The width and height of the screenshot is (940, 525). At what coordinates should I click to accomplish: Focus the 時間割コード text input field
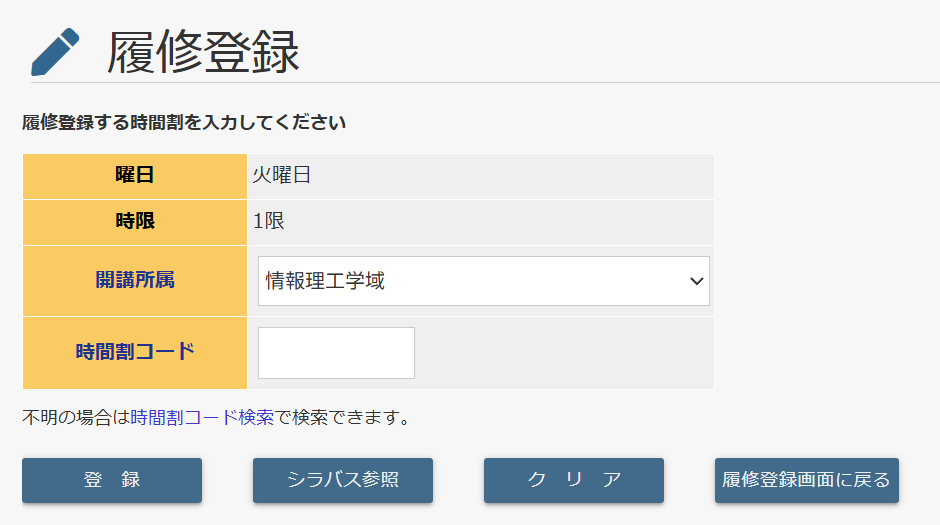tap(336, 353)
